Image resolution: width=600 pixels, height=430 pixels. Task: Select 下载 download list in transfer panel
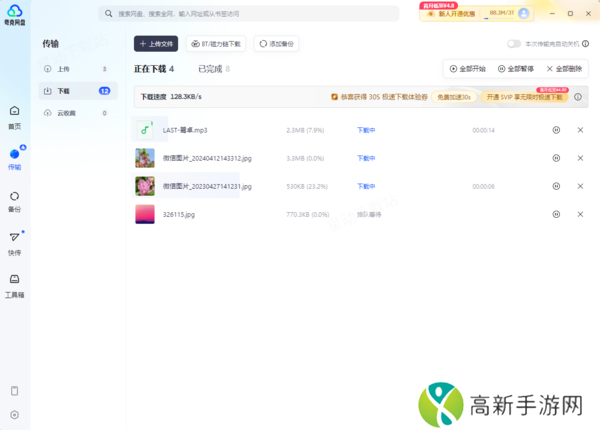click(78, 91)
